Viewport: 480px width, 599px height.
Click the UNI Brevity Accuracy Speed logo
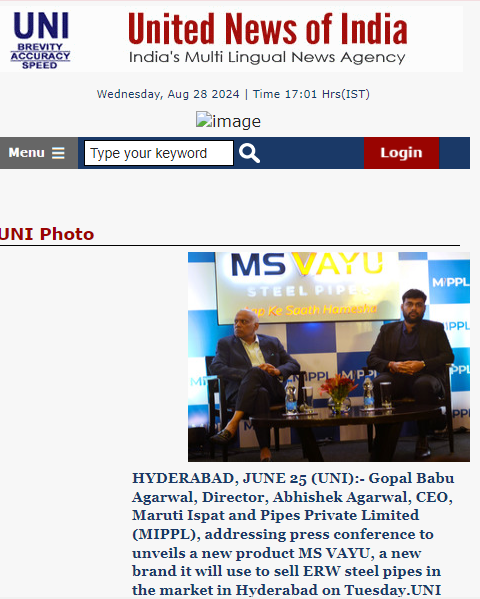(41, 40)
